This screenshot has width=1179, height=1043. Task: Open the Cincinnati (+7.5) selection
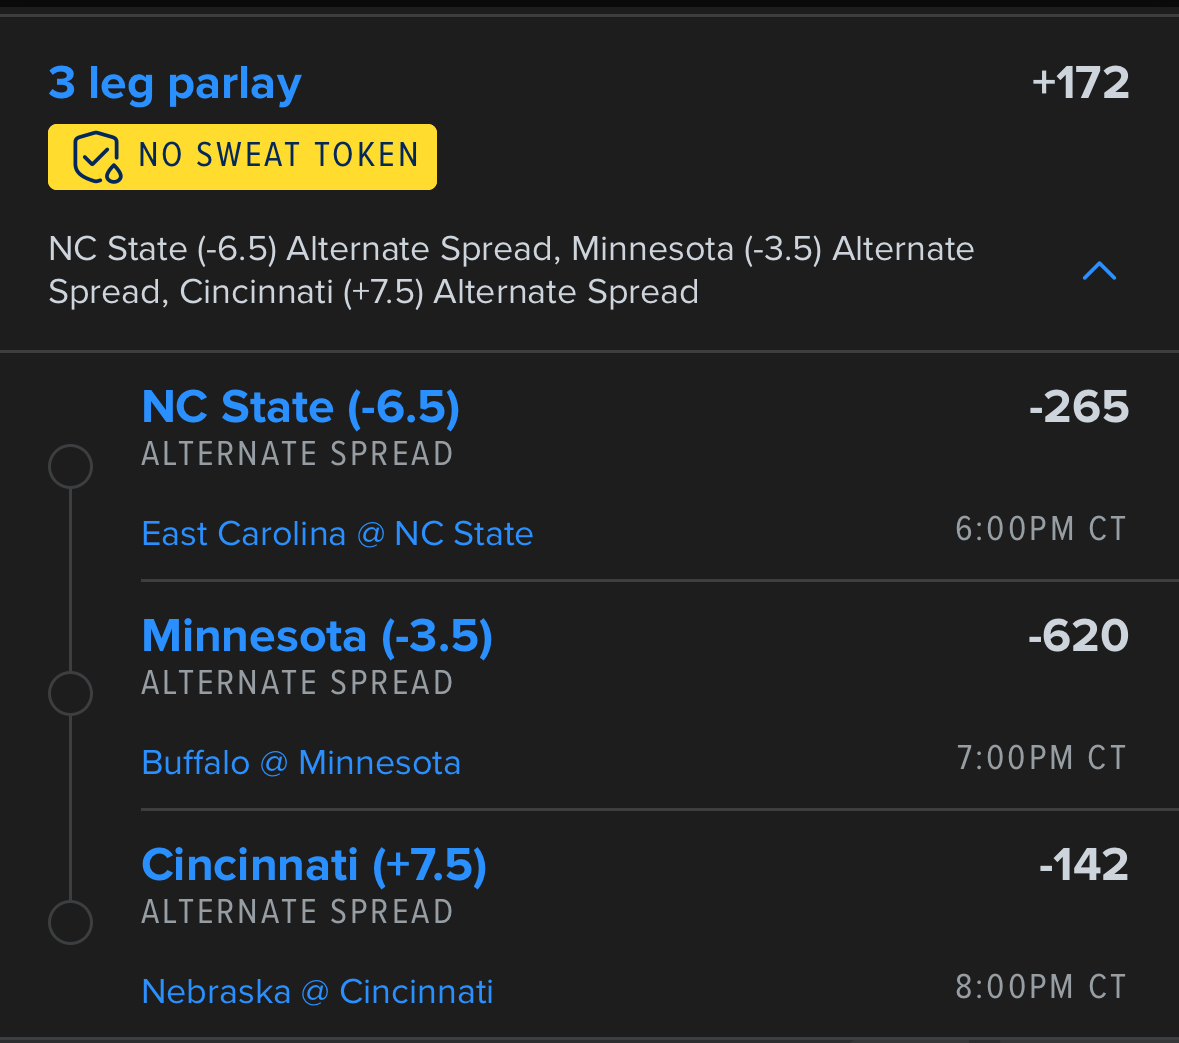tap(314, 865)
